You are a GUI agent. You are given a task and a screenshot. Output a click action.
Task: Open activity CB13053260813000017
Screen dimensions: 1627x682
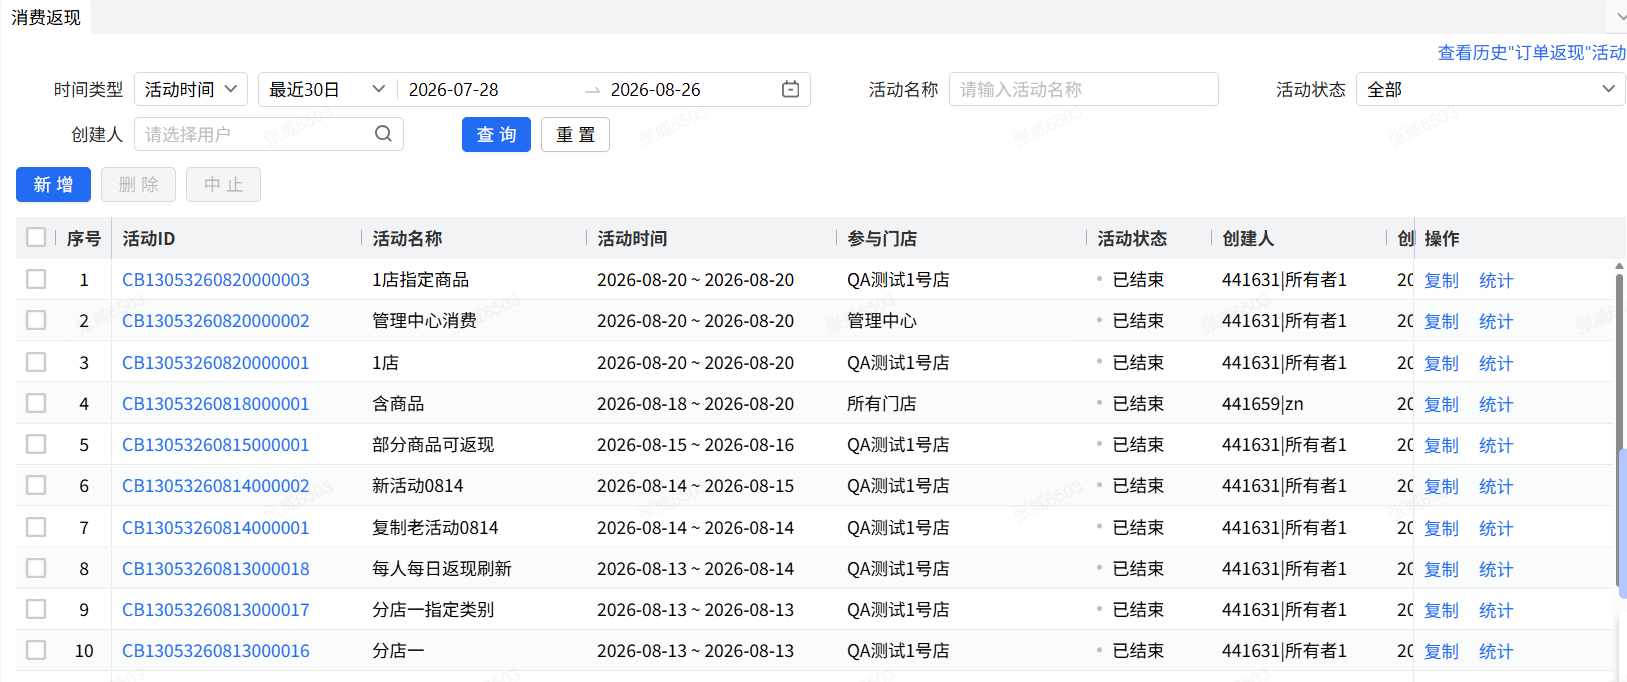[x=216, y=610]
